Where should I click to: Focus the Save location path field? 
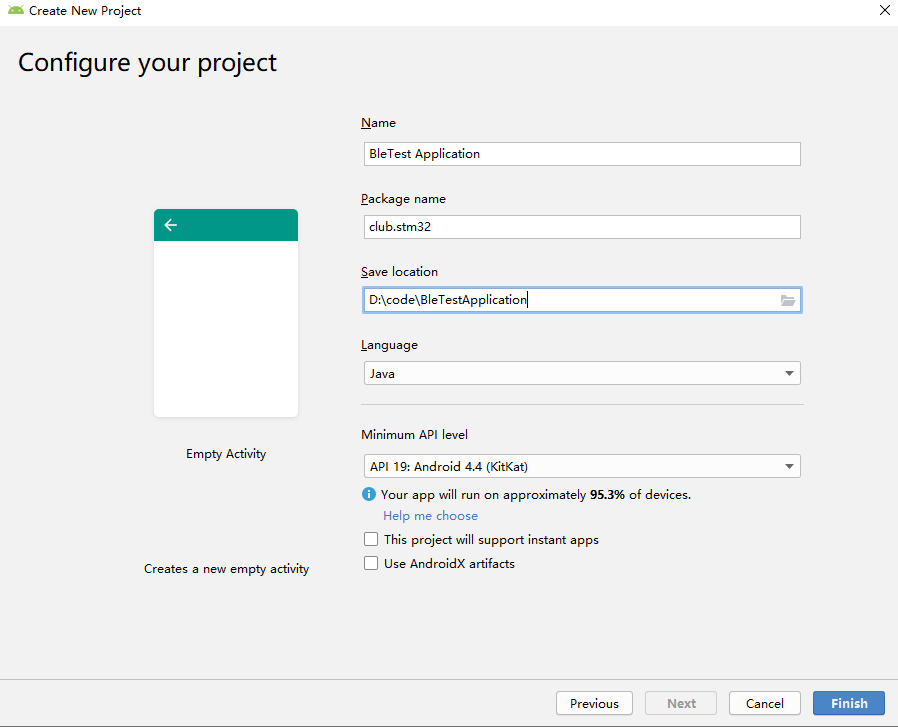[570, 300]
